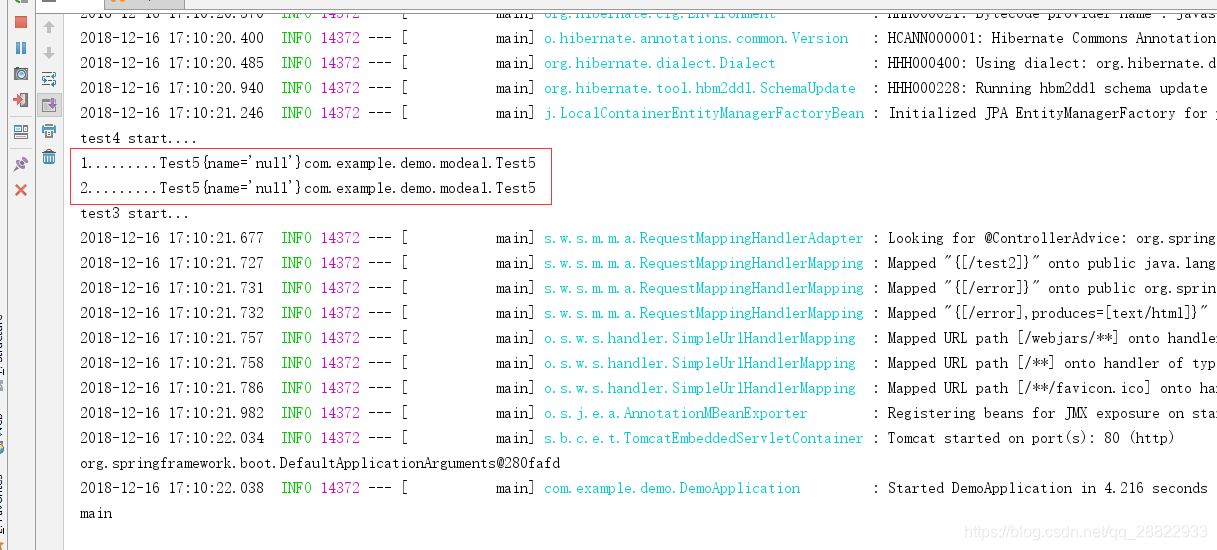Click the 'test3 start...' output line
The width and height of the screenshot is (1217, 550).
[x=135, y=213]
